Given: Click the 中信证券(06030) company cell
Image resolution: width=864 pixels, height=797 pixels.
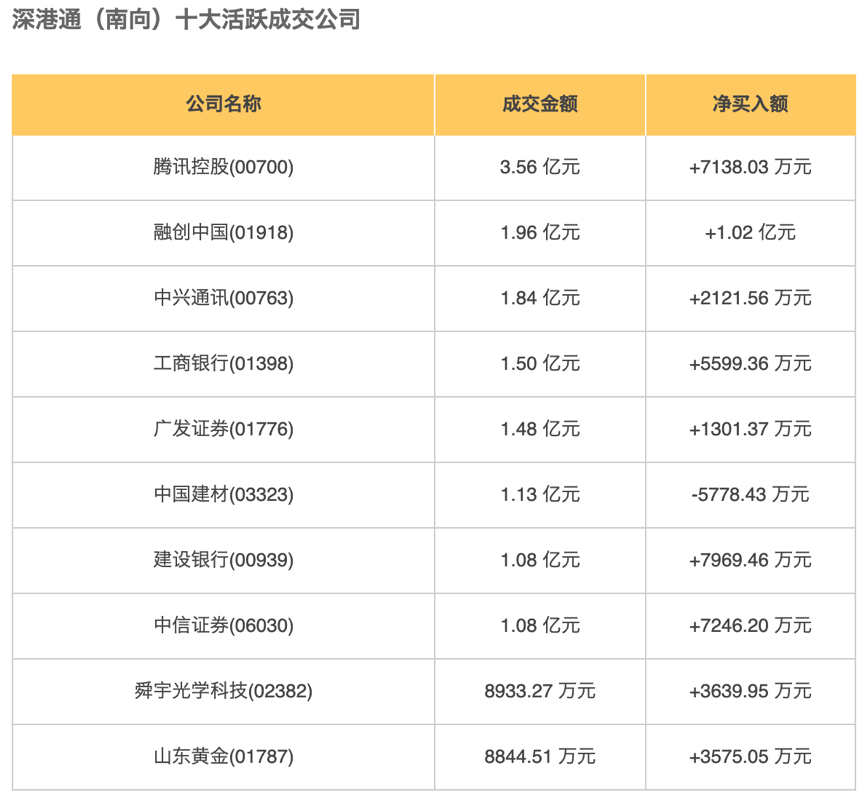Looking at the screenshot, I should (x=223, y=625).
